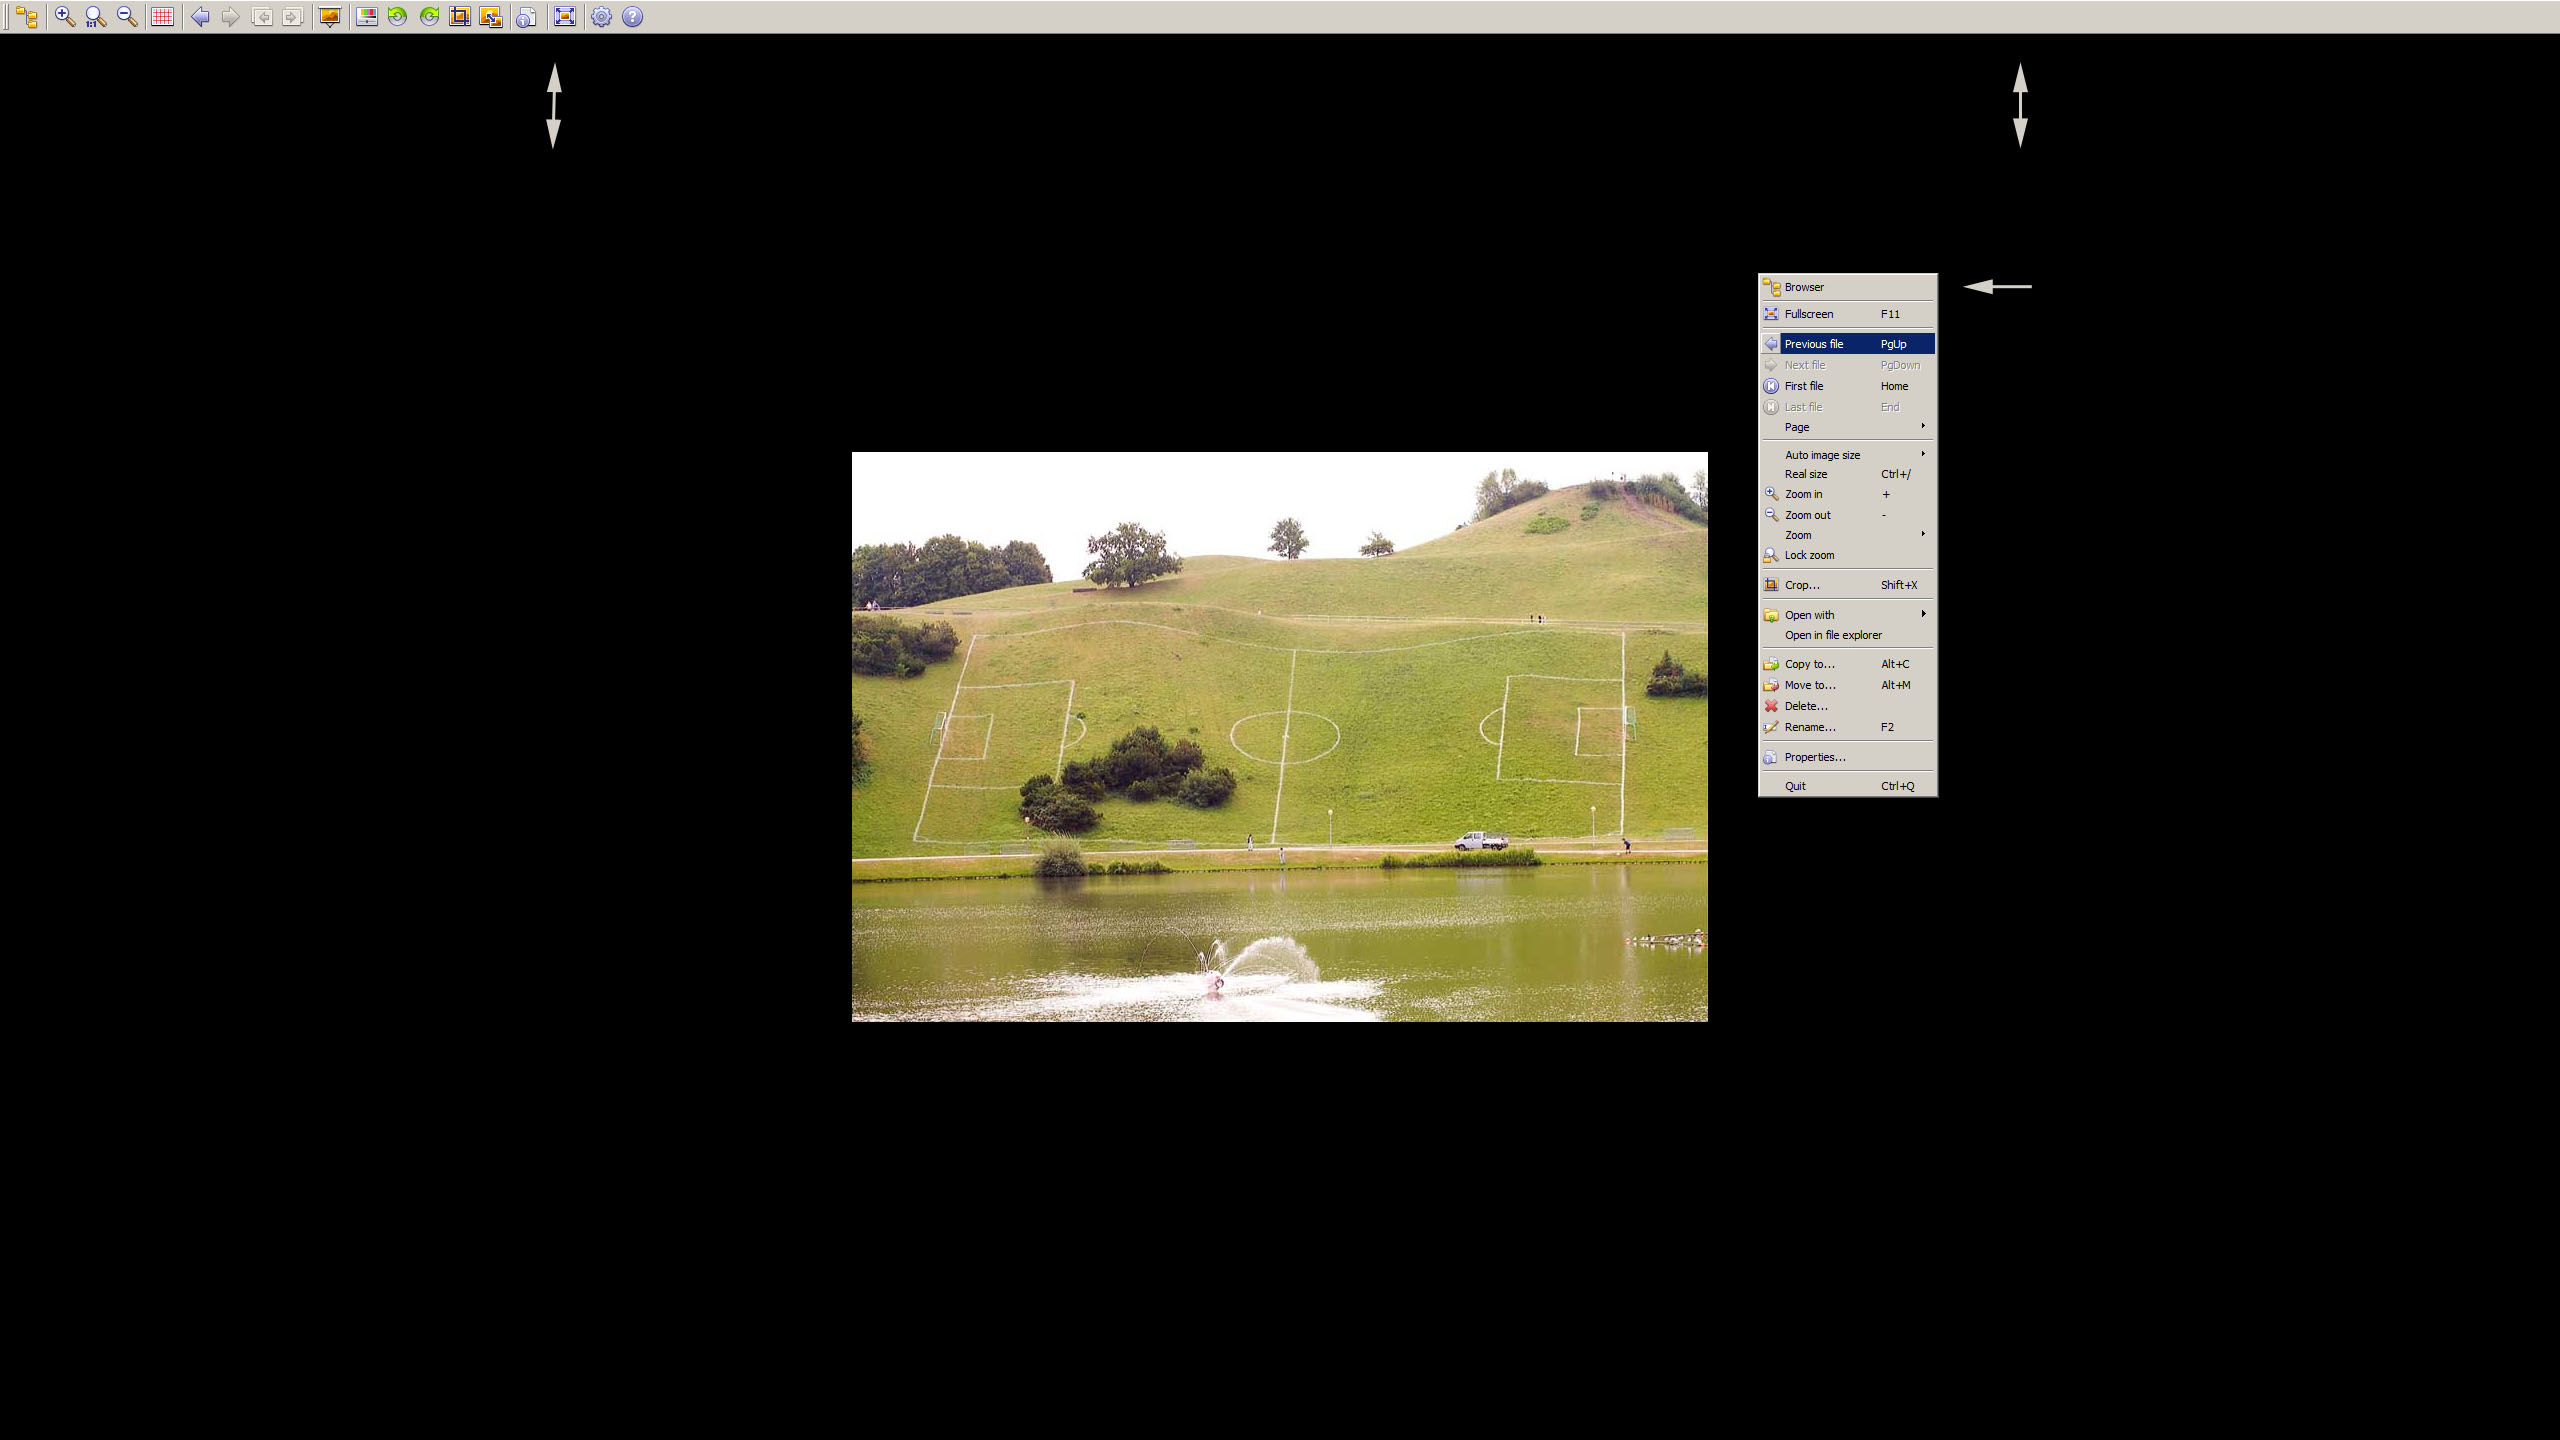Open the Browser folder tree icon
2560x1440 pixels.
point(27,17)
